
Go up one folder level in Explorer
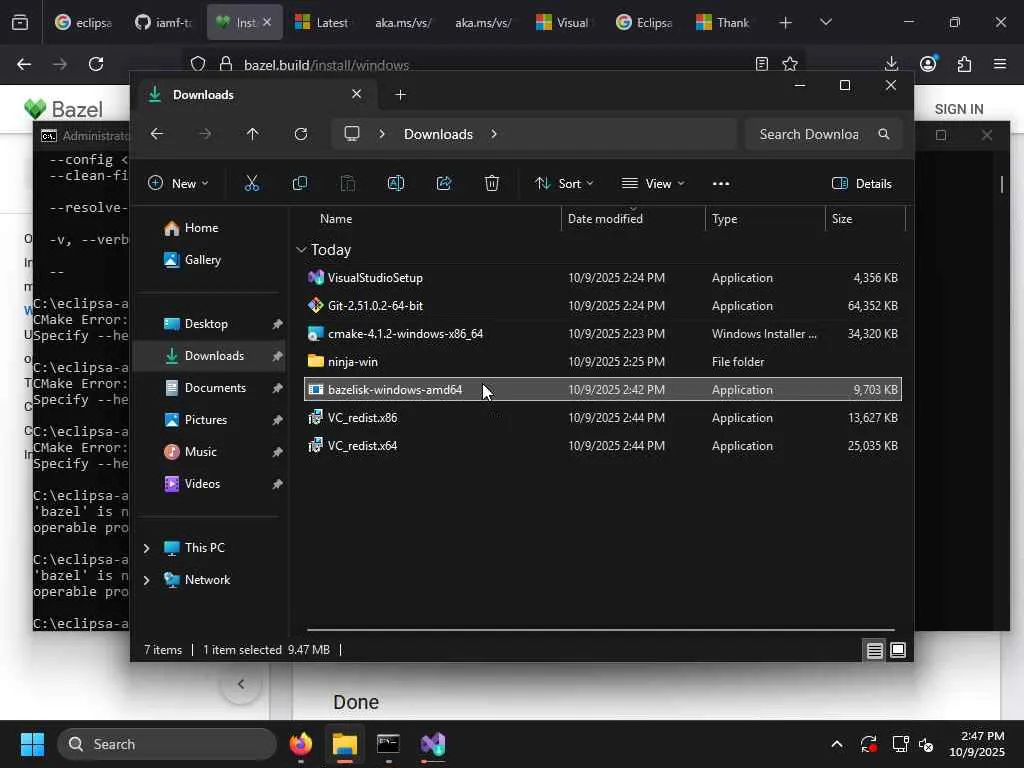coord(253,134)
